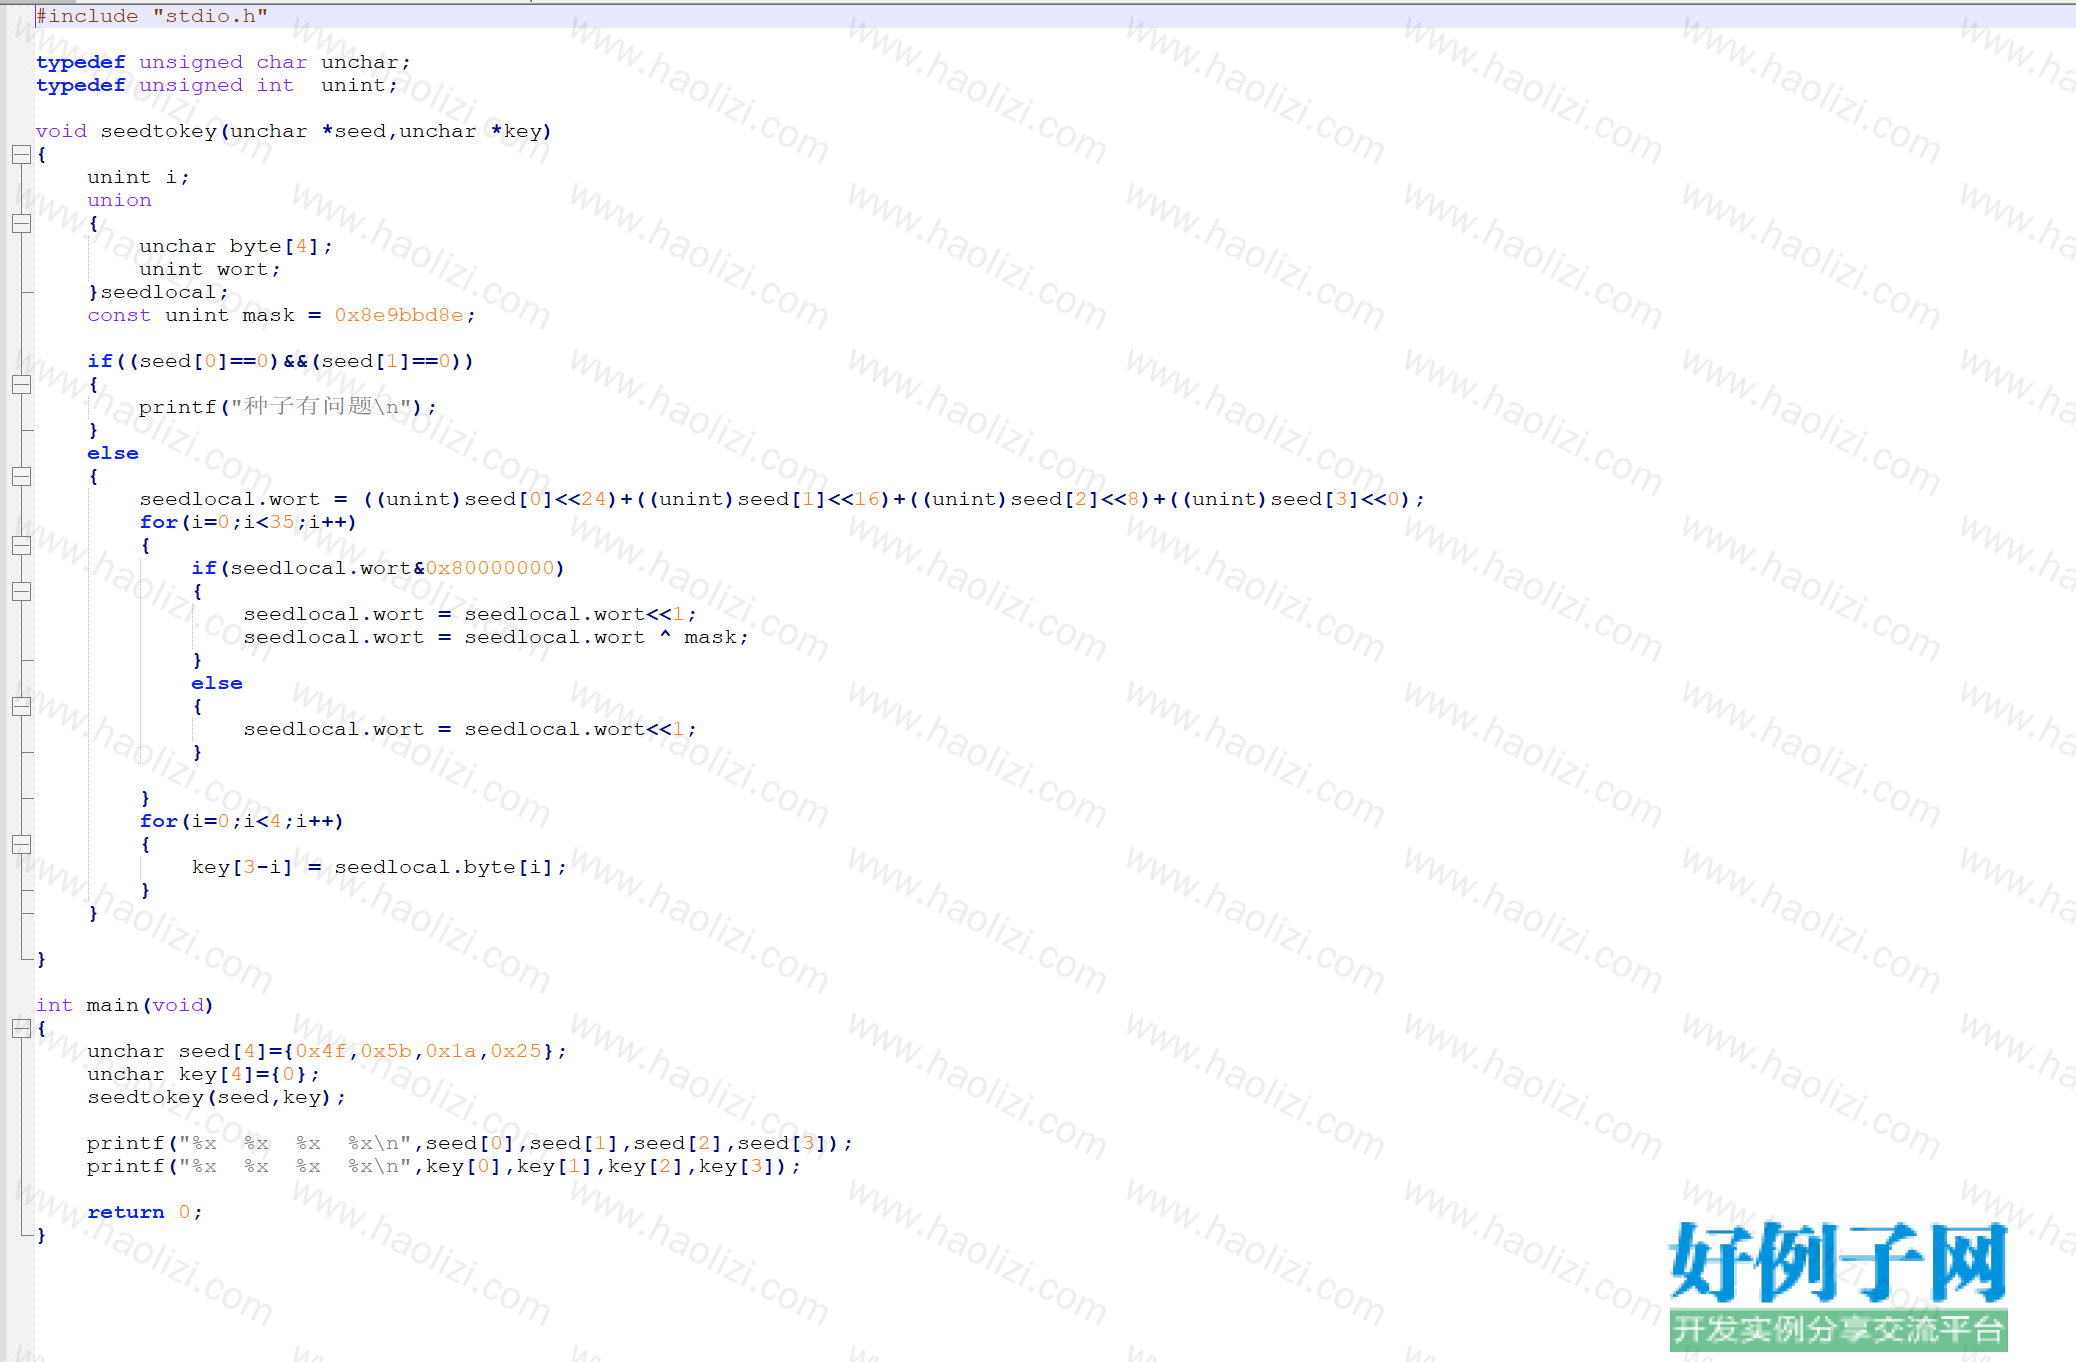Image resolution: width=2076 pixels, height=1362 pixels.
Task: Collapse the for i<35 loop fold marker
Action: (21, 545)
